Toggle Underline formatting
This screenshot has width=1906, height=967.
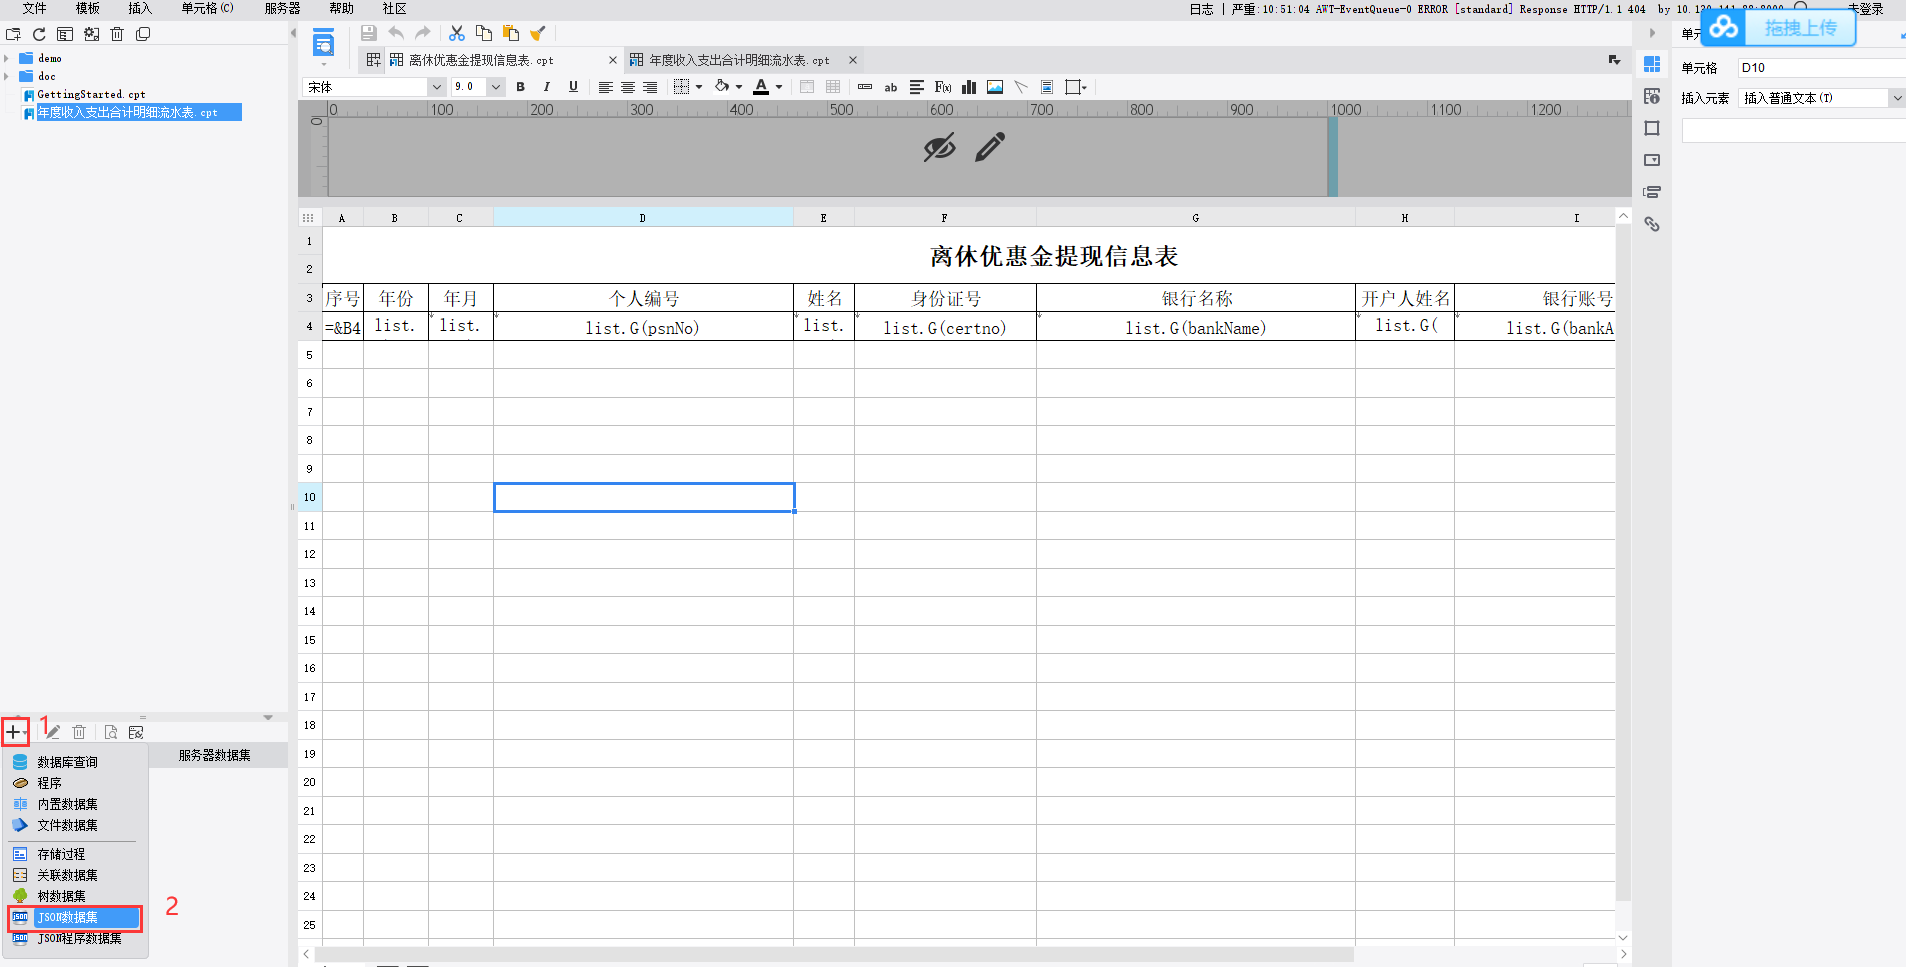(573, 87)
